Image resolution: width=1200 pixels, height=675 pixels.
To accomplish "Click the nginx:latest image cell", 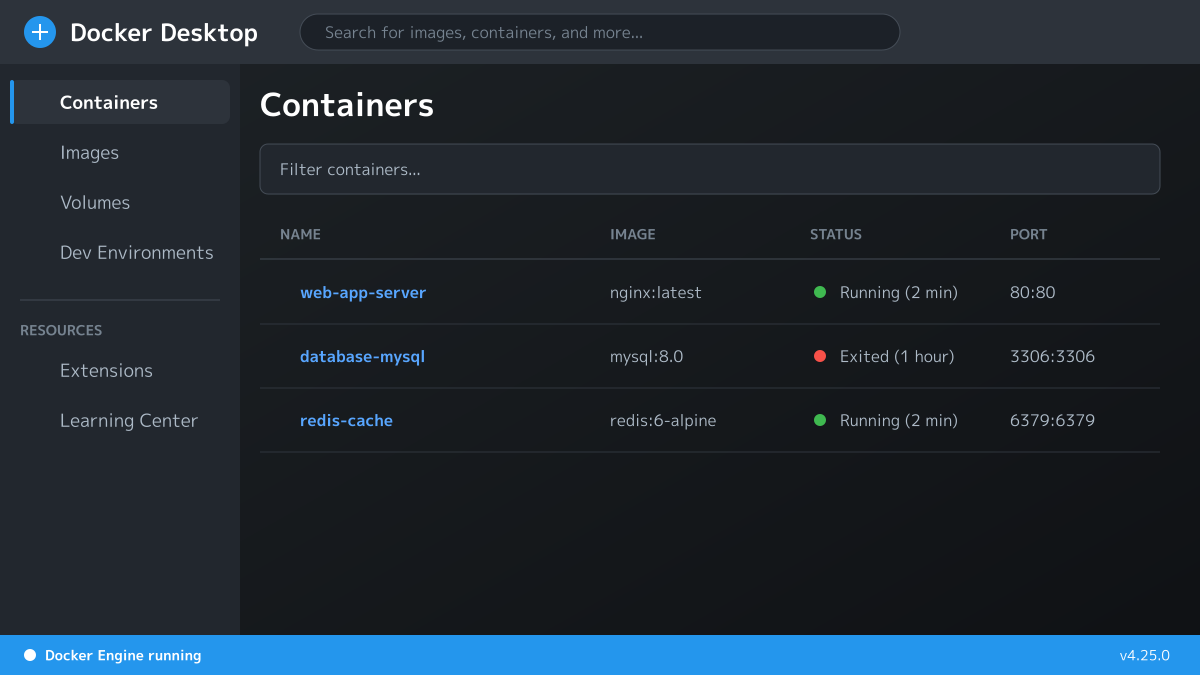I will tap(656, 292).
